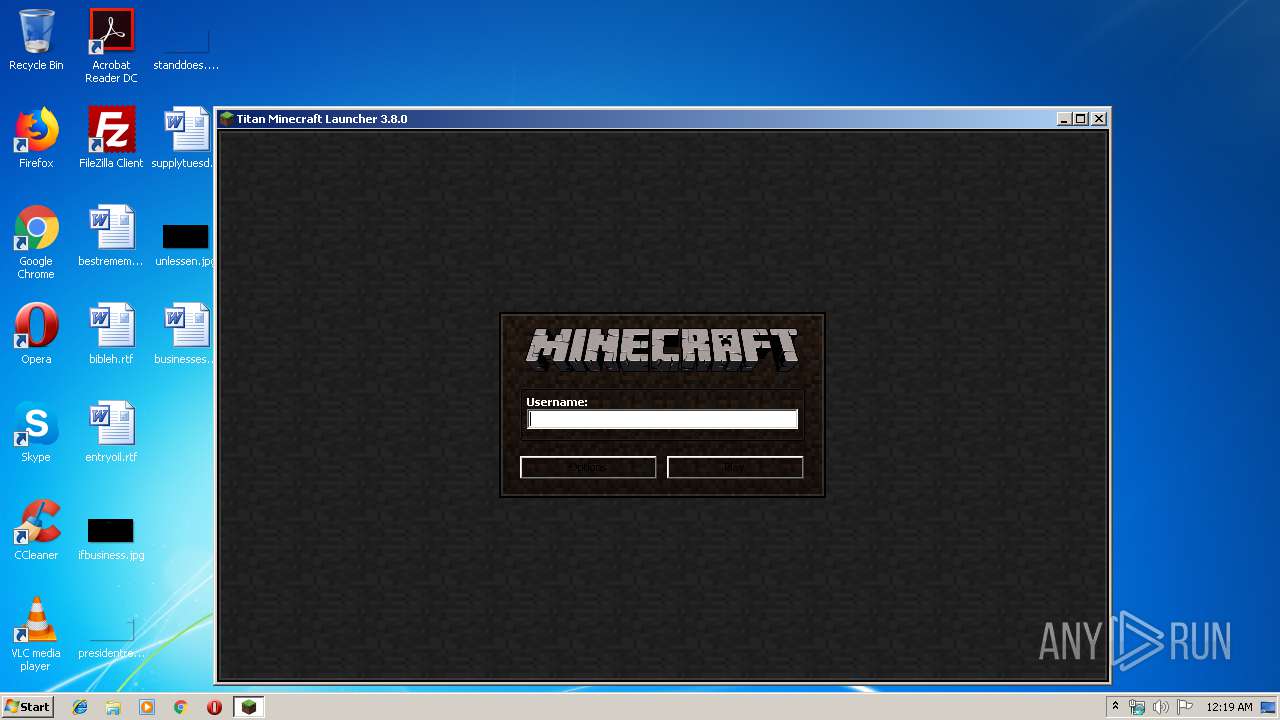Viewport: 1280px width, 720px height.
Task: Click the 12:19 AM taskbar clock
Action: click(1229, 707)
